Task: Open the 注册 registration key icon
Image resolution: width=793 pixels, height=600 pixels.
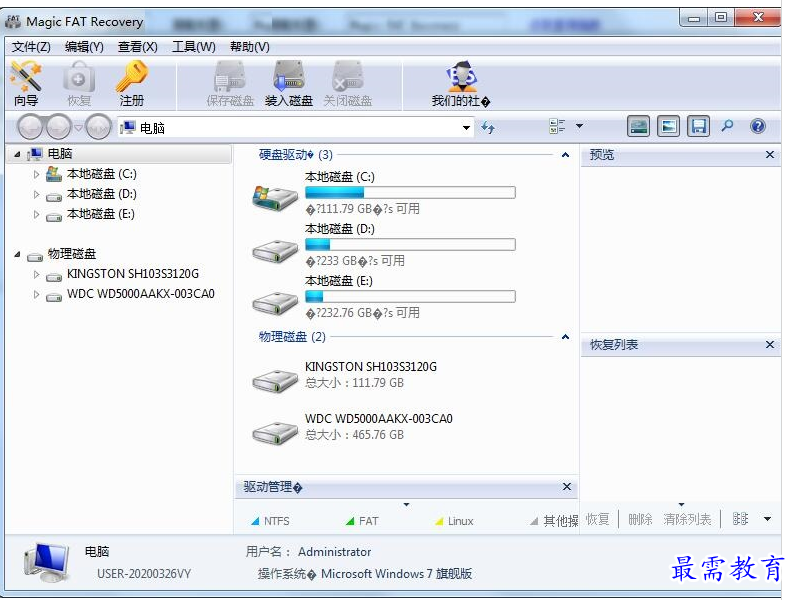Action: pyautogui.click(x=131, y=83)
